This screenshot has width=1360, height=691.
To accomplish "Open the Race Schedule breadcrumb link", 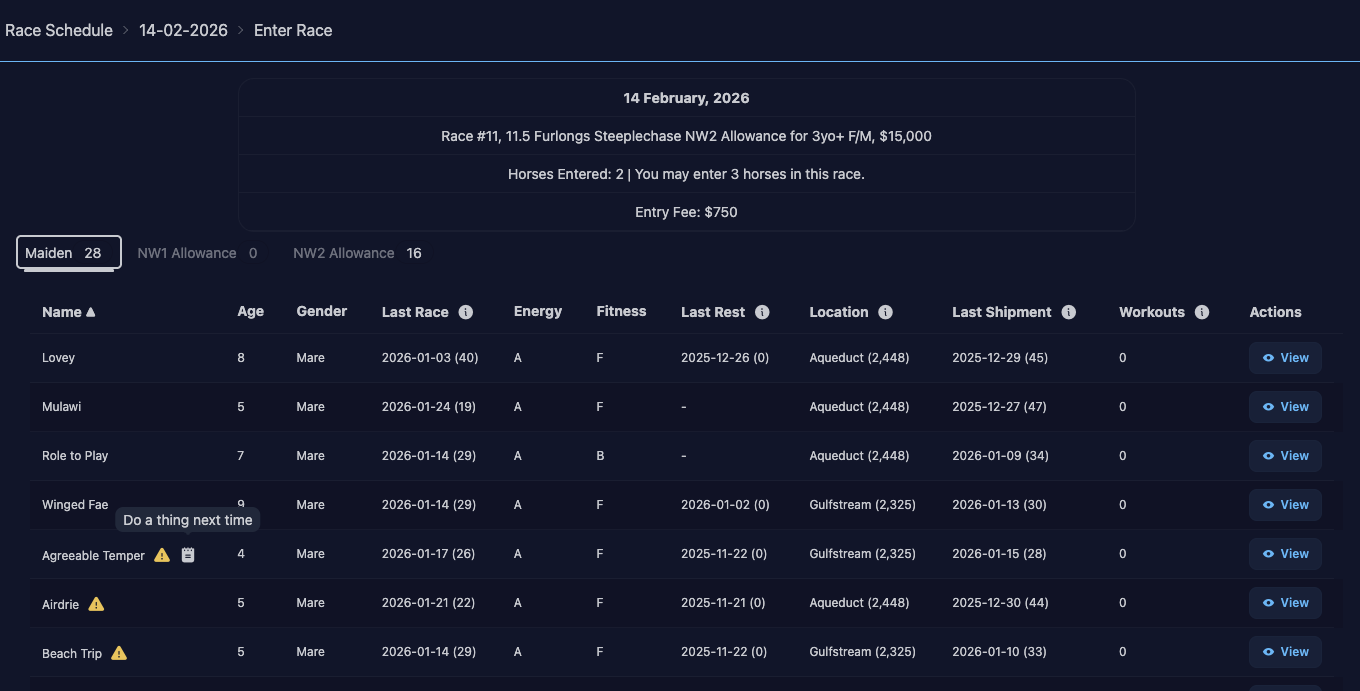I will coord(59,30).
